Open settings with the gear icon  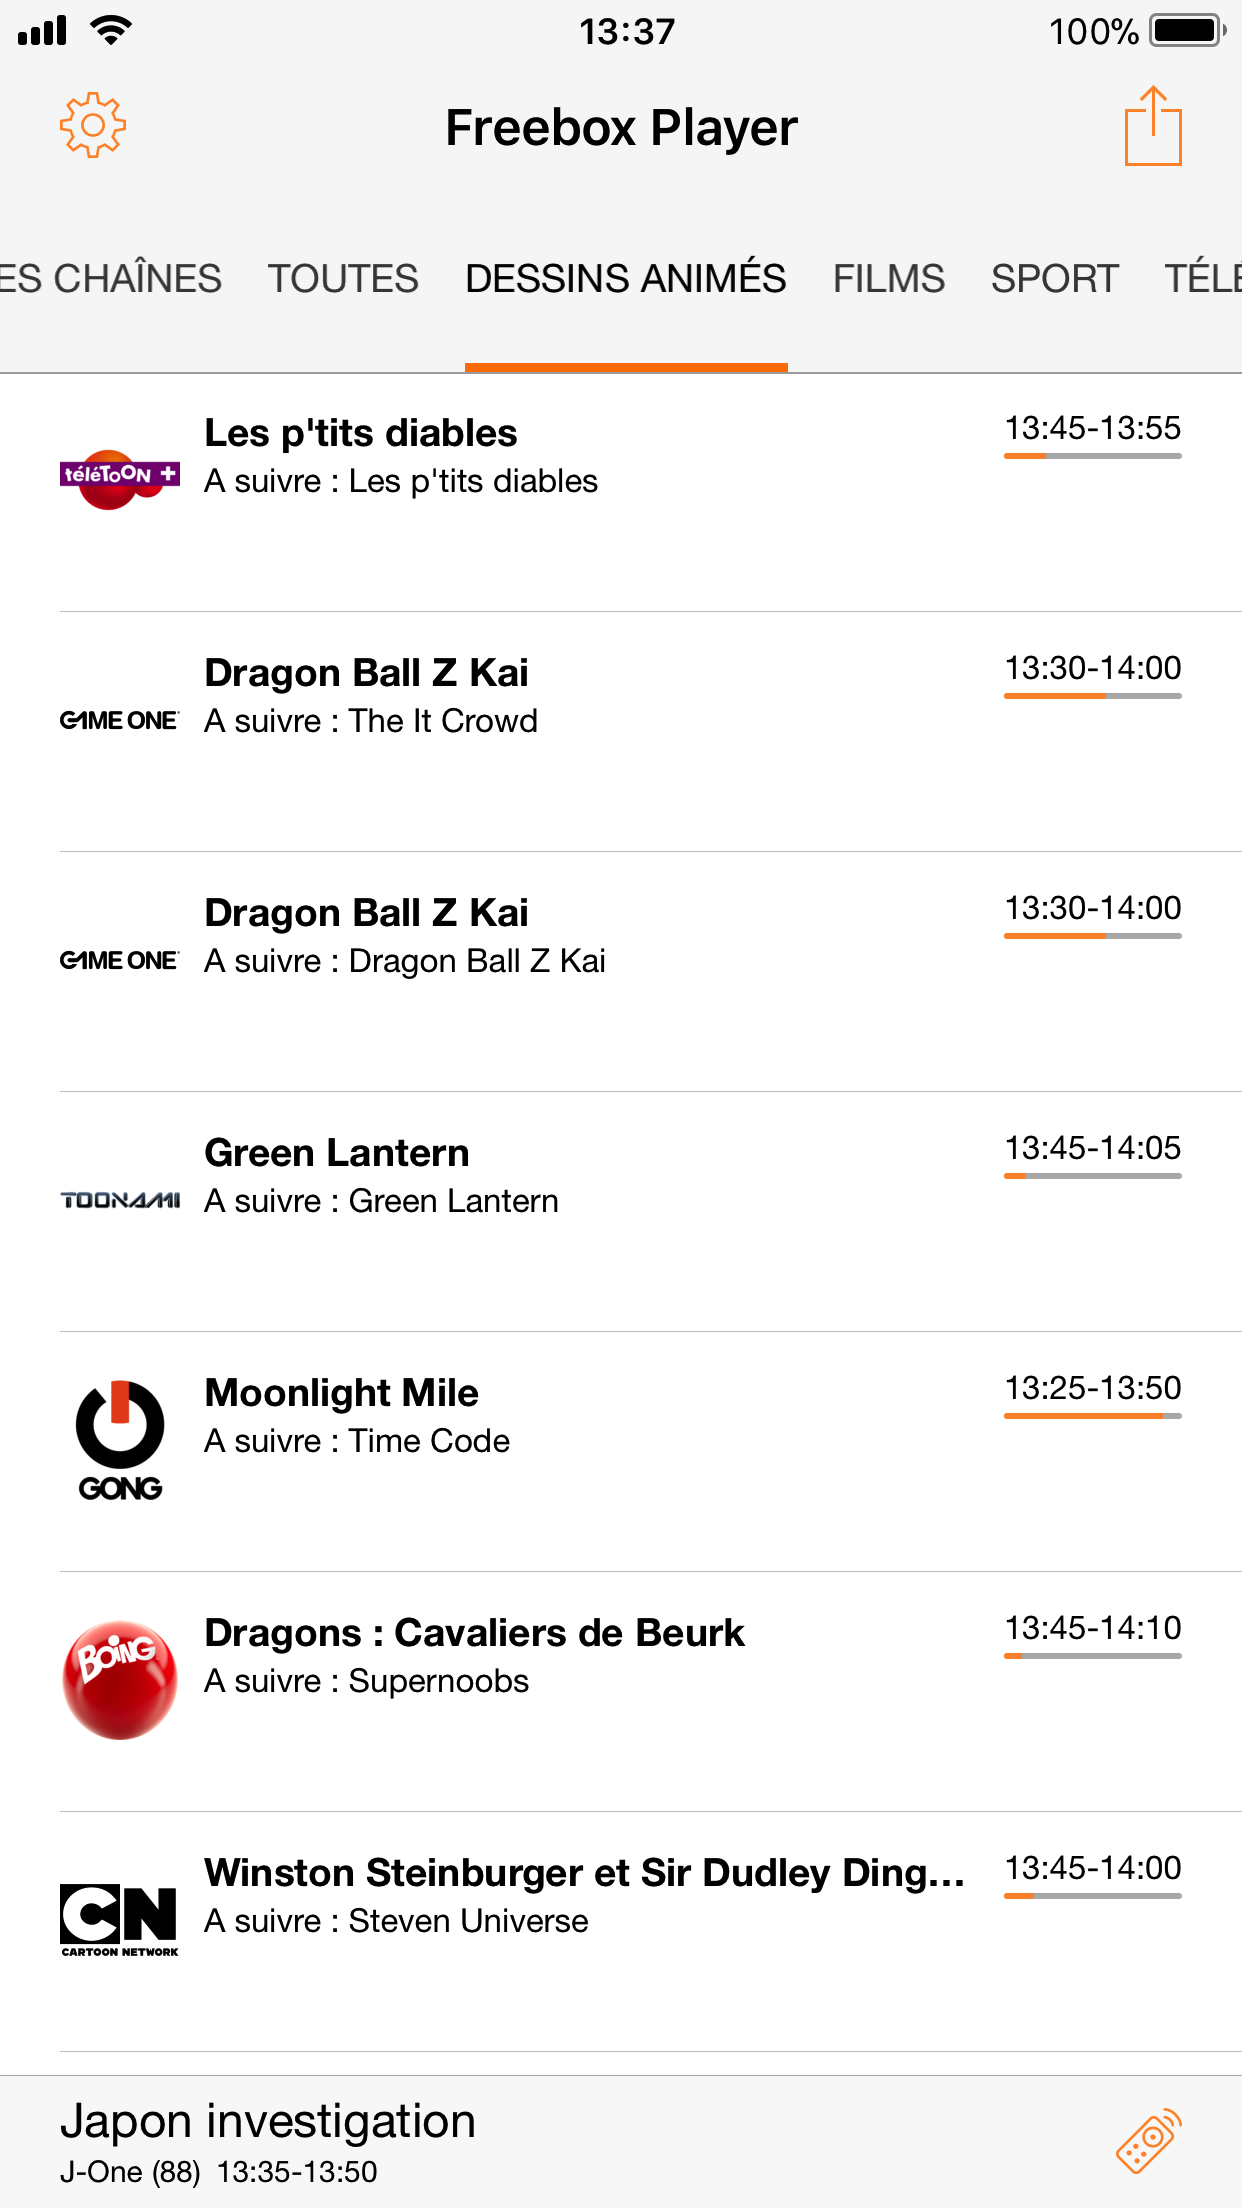coord(92,126)
